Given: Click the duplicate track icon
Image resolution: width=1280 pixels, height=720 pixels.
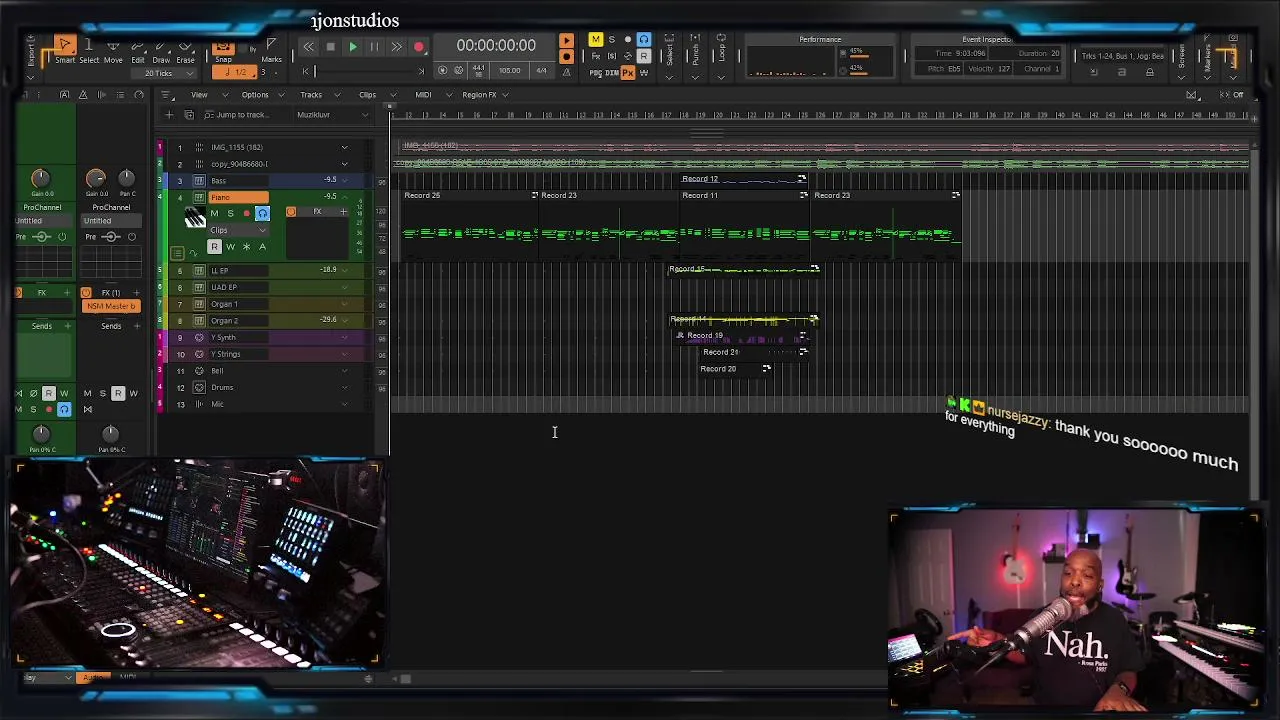Looking at the screenshot, I should pos(188,115).
